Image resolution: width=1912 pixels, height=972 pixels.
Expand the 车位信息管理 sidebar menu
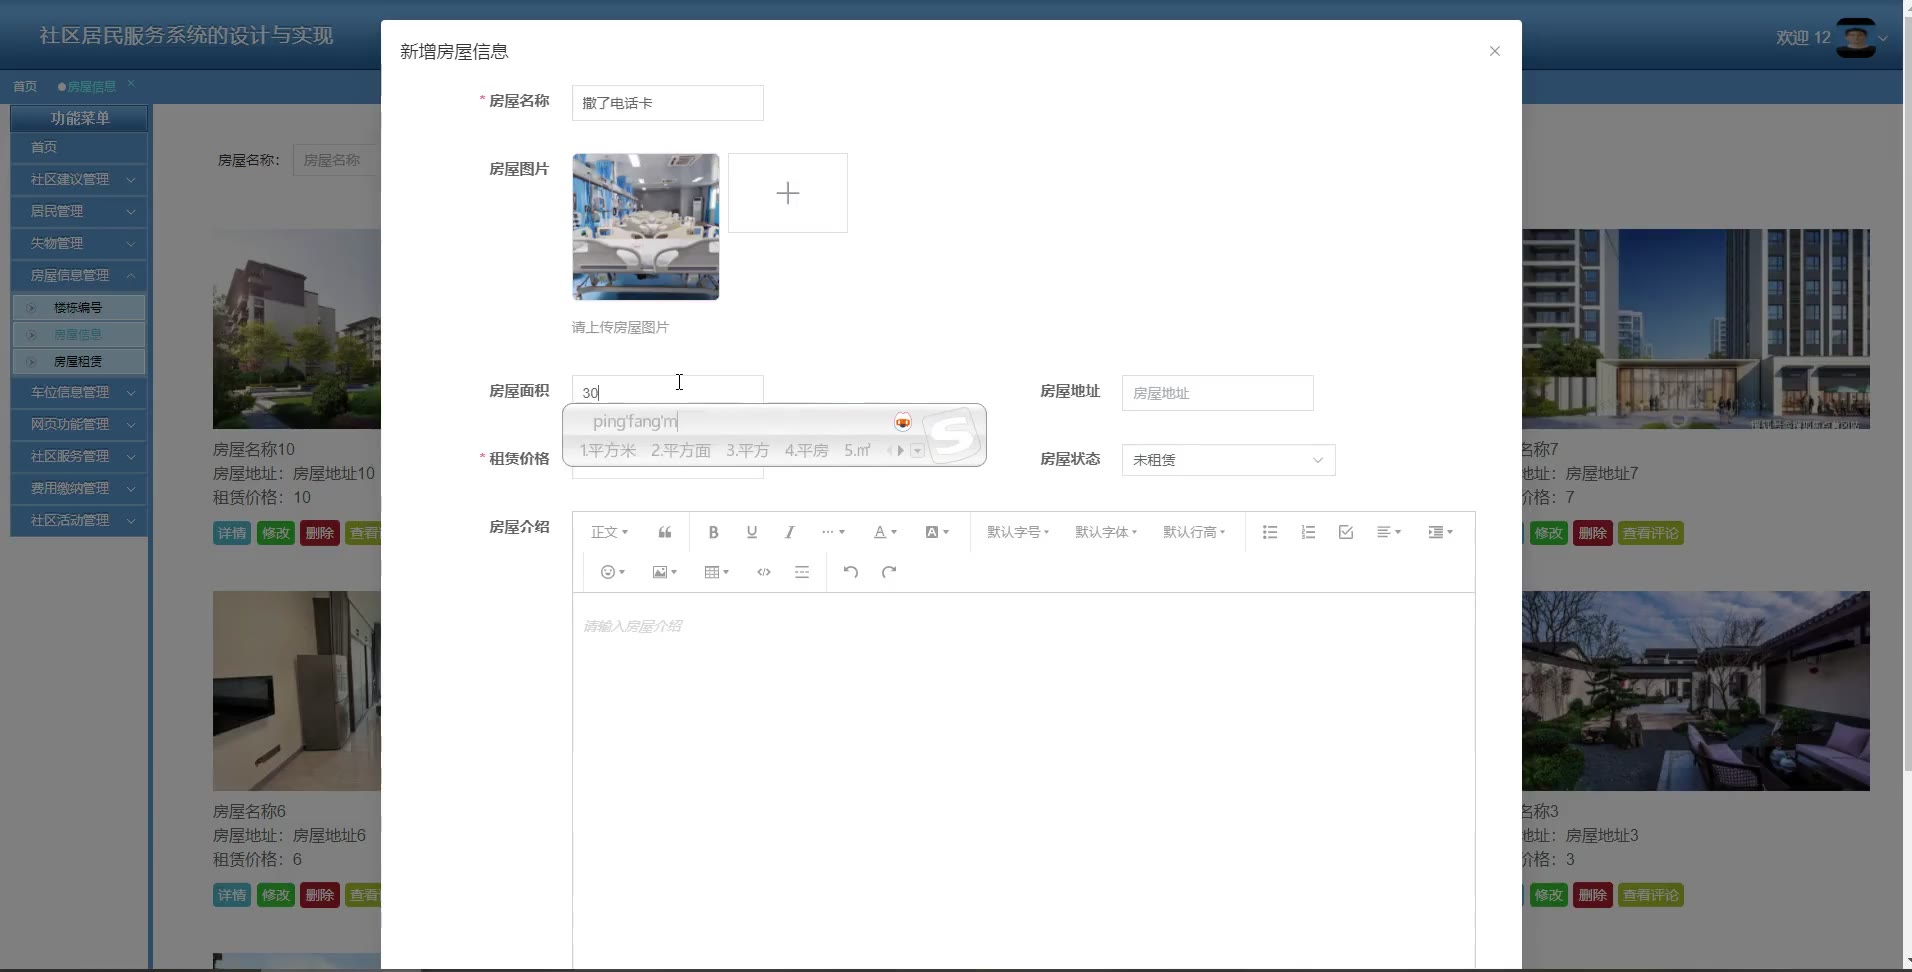pyautogui.click(x=80, y=392)
